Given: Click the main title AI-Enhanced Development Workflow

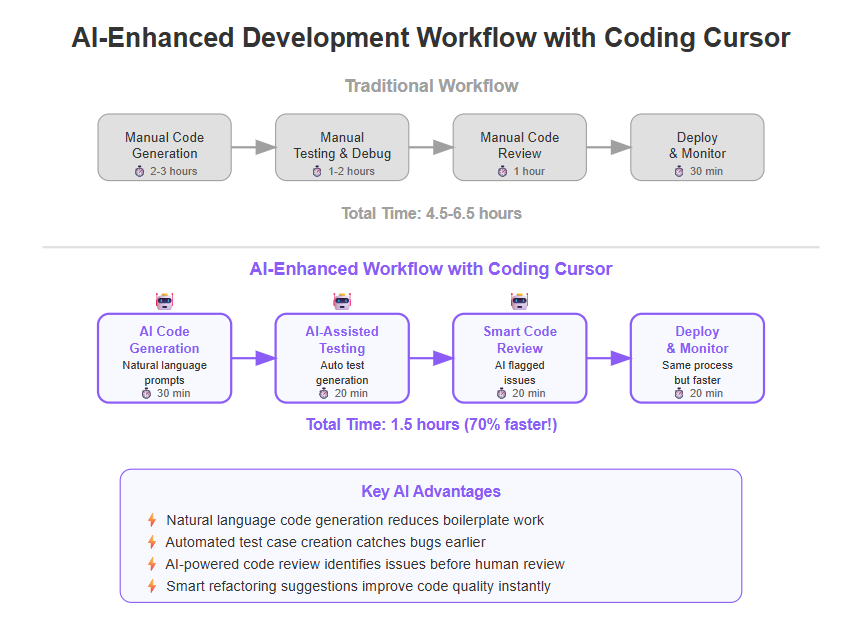Looking at the screenshot, I should point(430,38).
